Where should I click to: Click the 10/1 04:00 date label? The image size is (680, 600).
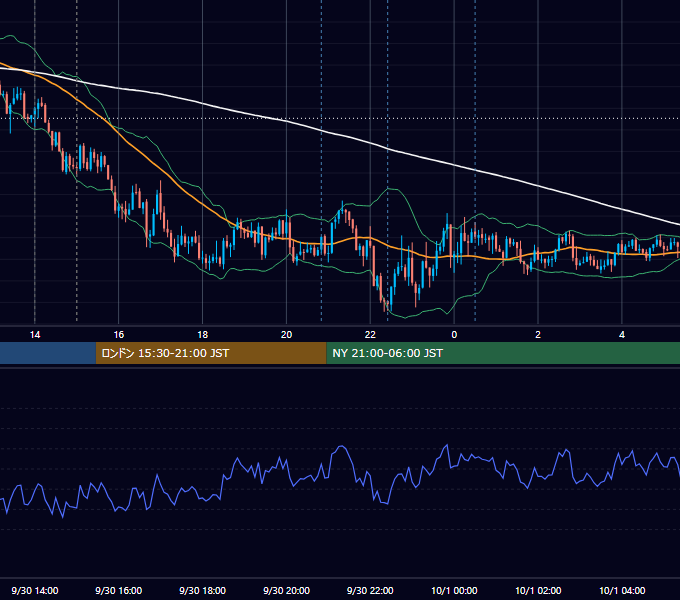622,590
